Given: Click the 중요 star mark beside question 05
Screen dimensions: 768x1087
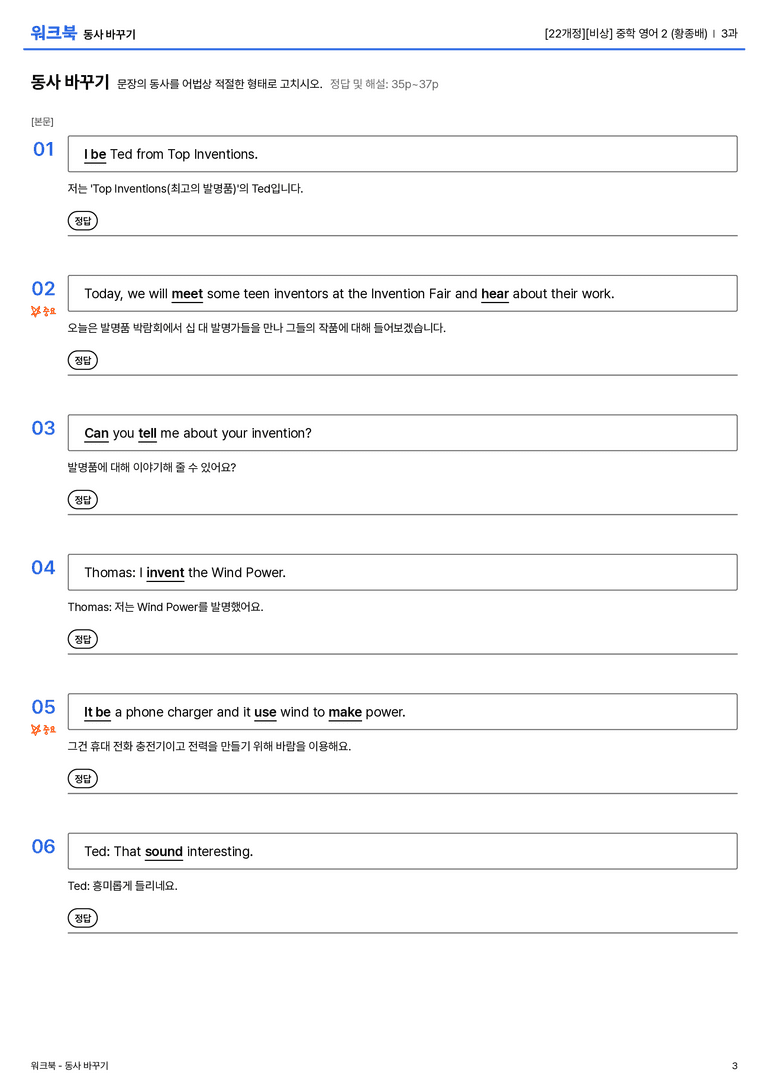Looking at the screenshot, I should point(43,729).
